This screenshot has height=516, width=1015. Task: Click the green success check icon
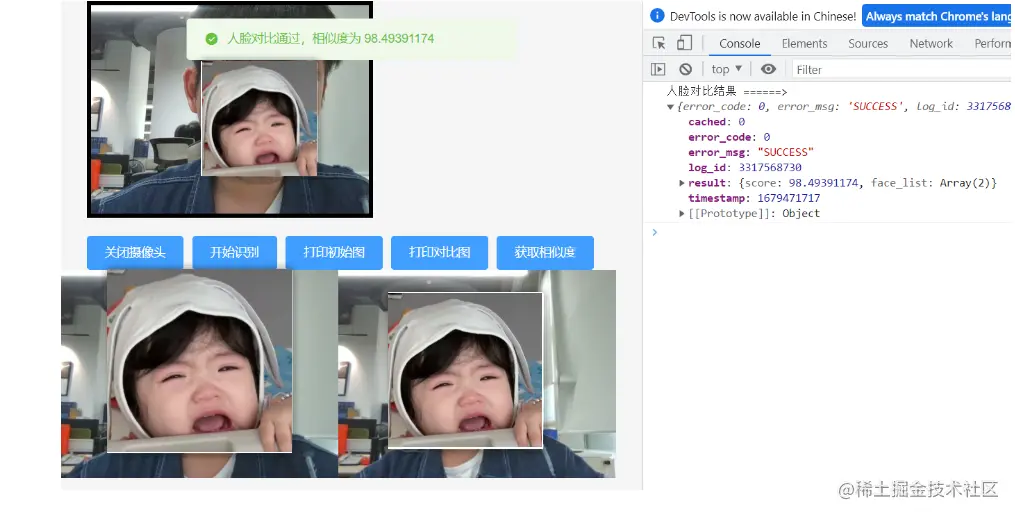[212, 39]
